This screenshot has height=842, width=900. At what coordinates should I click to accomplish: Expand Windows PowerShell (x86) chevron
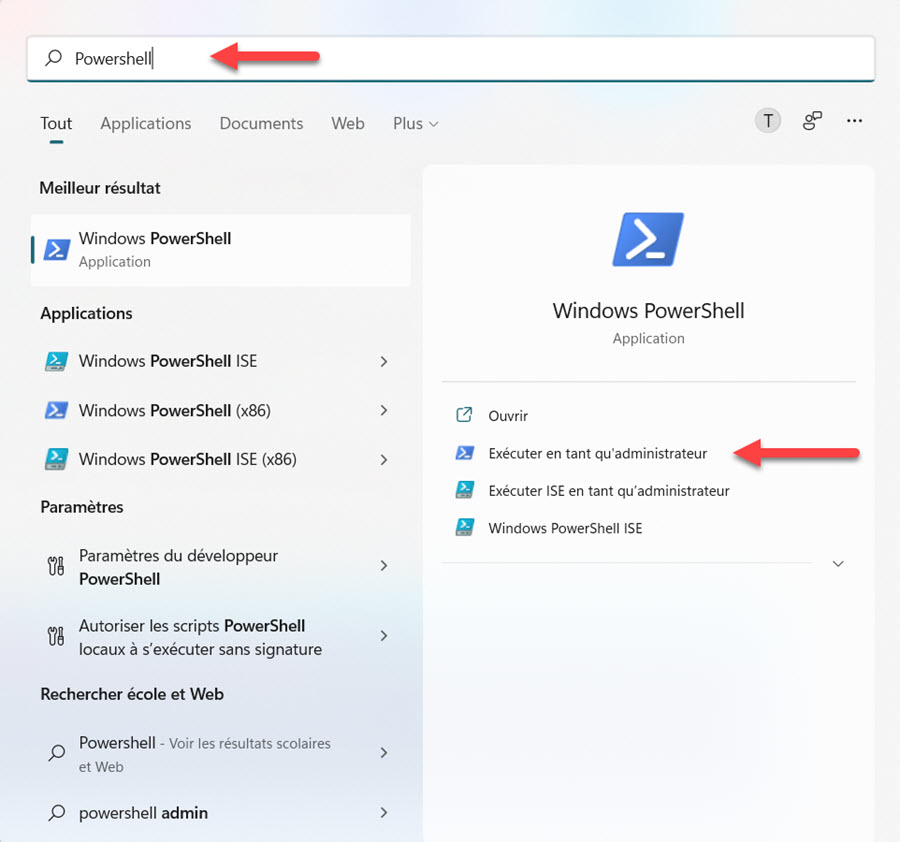pos(384,410)
